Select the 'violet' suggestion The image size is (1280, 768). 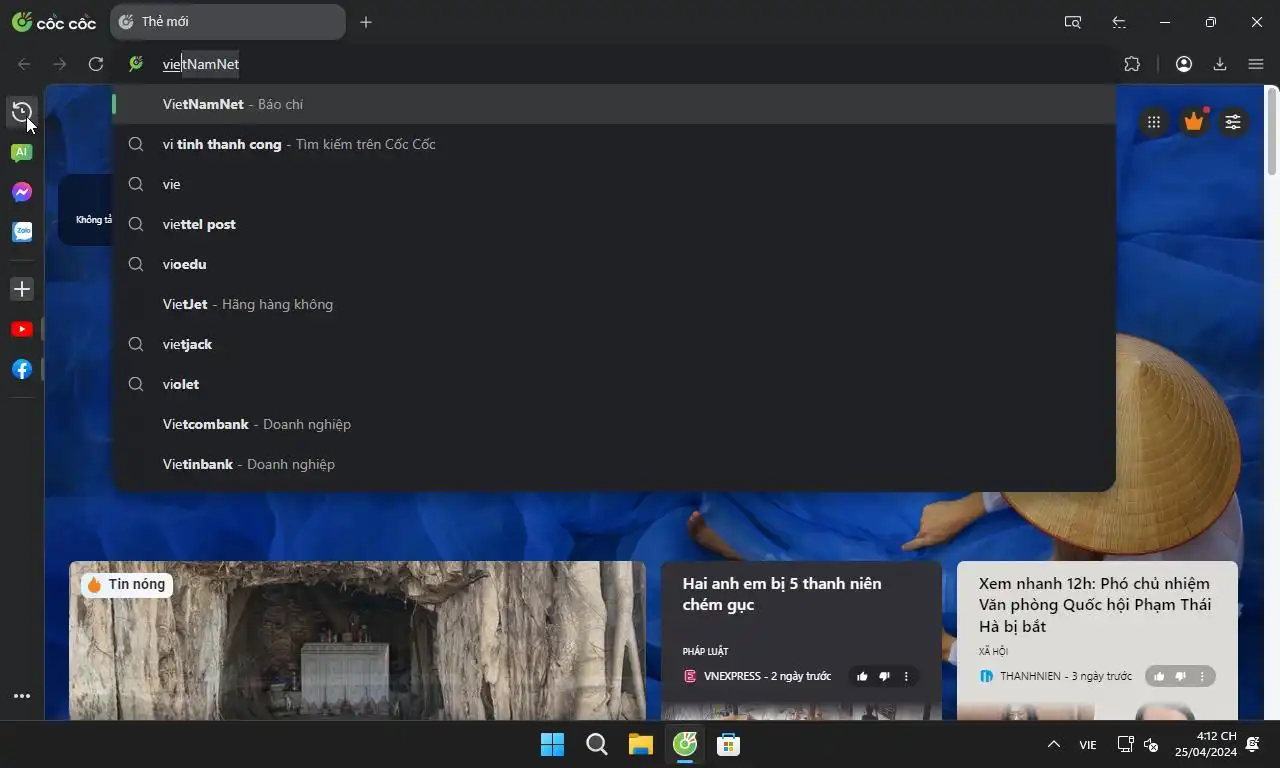coord(614,384)
